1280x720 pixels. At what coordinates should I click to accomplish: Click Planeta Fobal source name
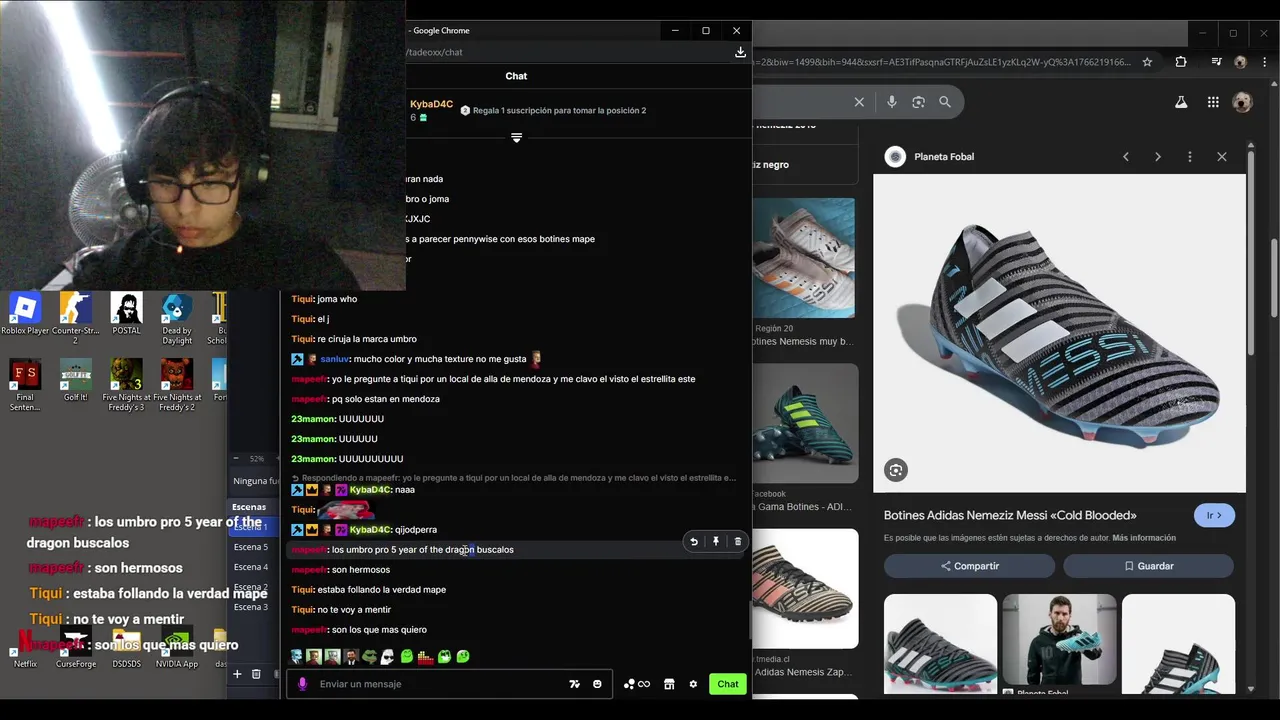point(944,157)
